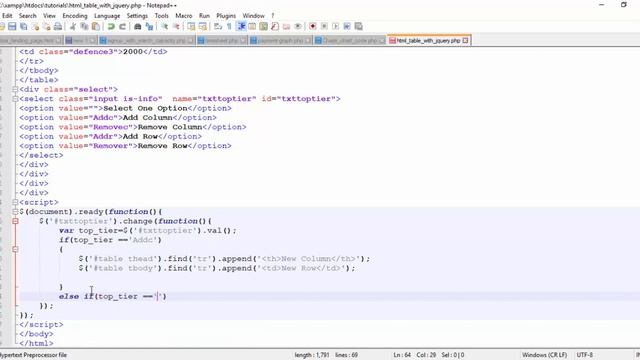Image resolution: width=640 pixels, height=360 pixels.
Task: Open the Function List icon
Action: coord(275,27)
